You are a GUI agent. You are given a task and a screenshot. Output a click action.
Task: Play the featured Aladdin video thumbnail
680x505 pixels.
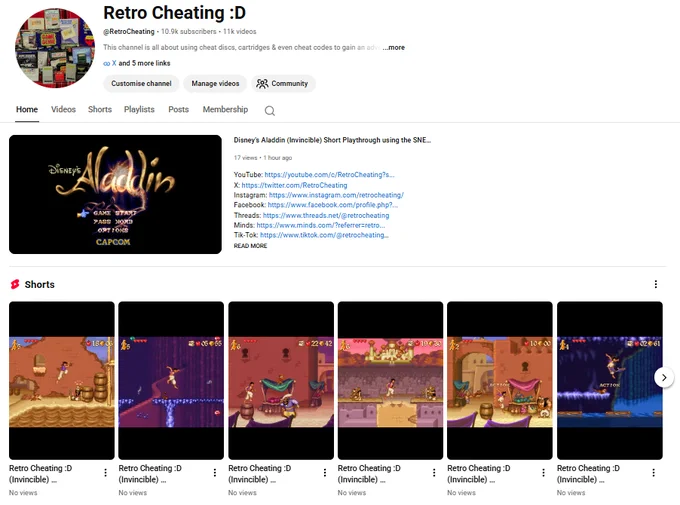(x=115, y=194)
